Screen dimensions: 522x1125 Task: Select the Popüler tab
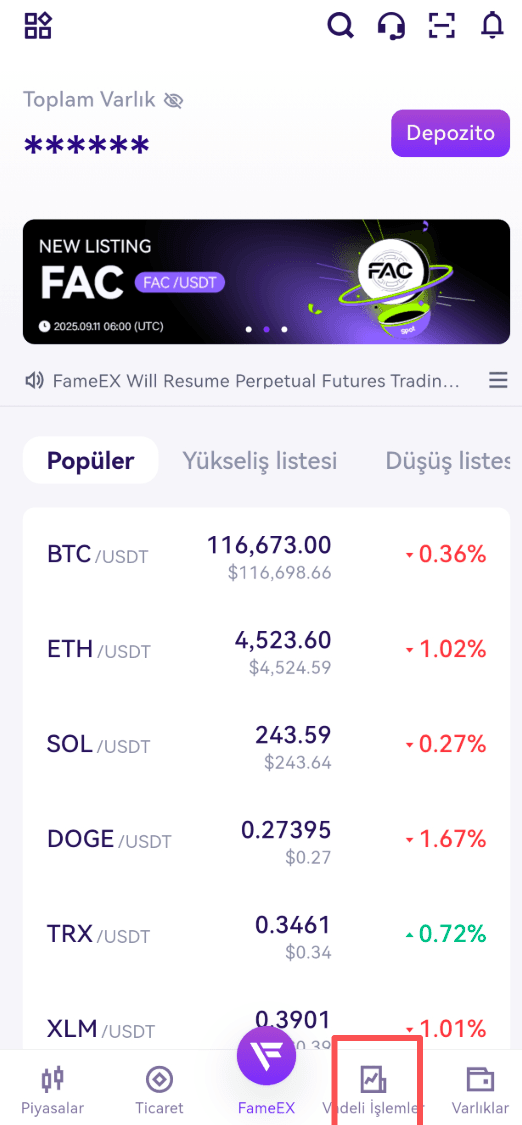click(x=90, y=460)
